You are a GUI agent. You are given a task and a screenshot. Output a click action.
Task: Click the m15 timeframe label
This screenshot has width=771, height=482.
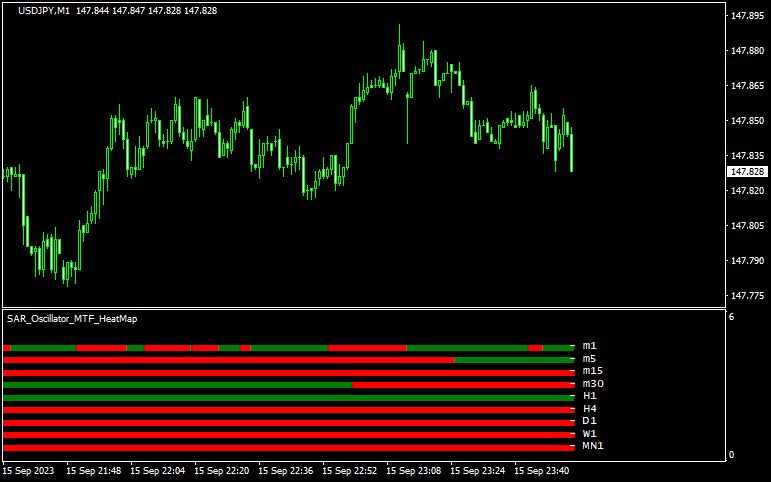[x=593, y=371]
